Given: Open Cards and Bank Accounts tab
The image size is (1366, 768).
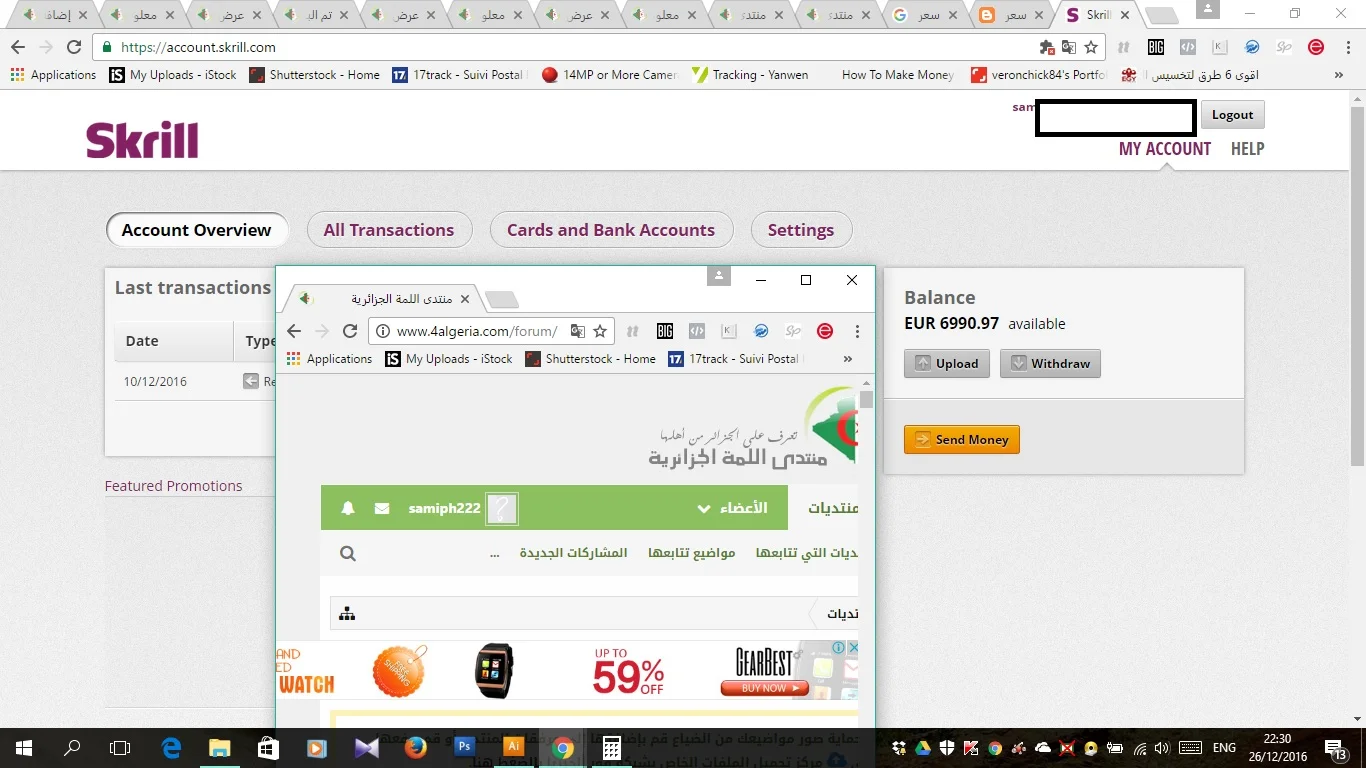Looking at the screenshot, I should click(610, 230).
